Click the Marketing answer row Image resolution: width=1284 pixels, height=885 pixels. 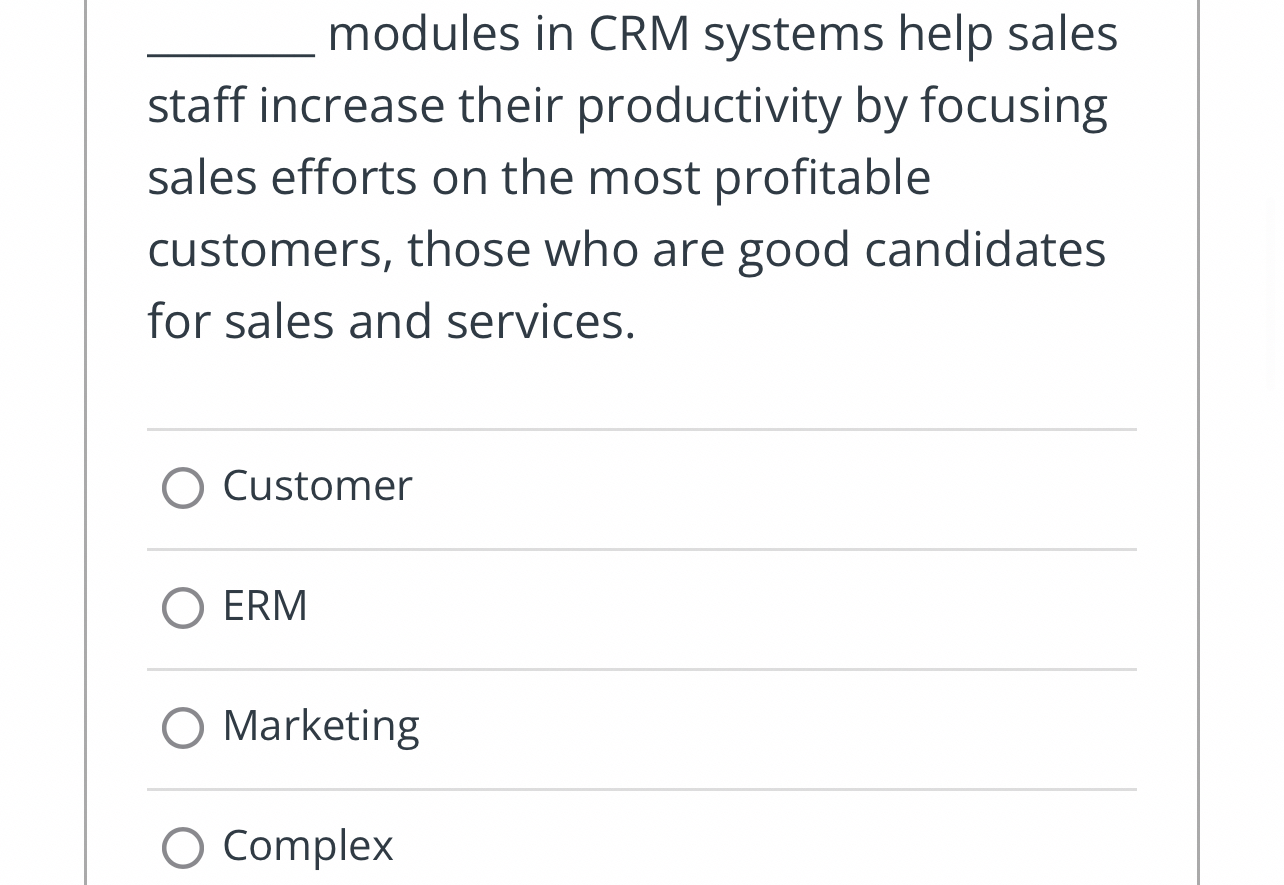(642, 728)
